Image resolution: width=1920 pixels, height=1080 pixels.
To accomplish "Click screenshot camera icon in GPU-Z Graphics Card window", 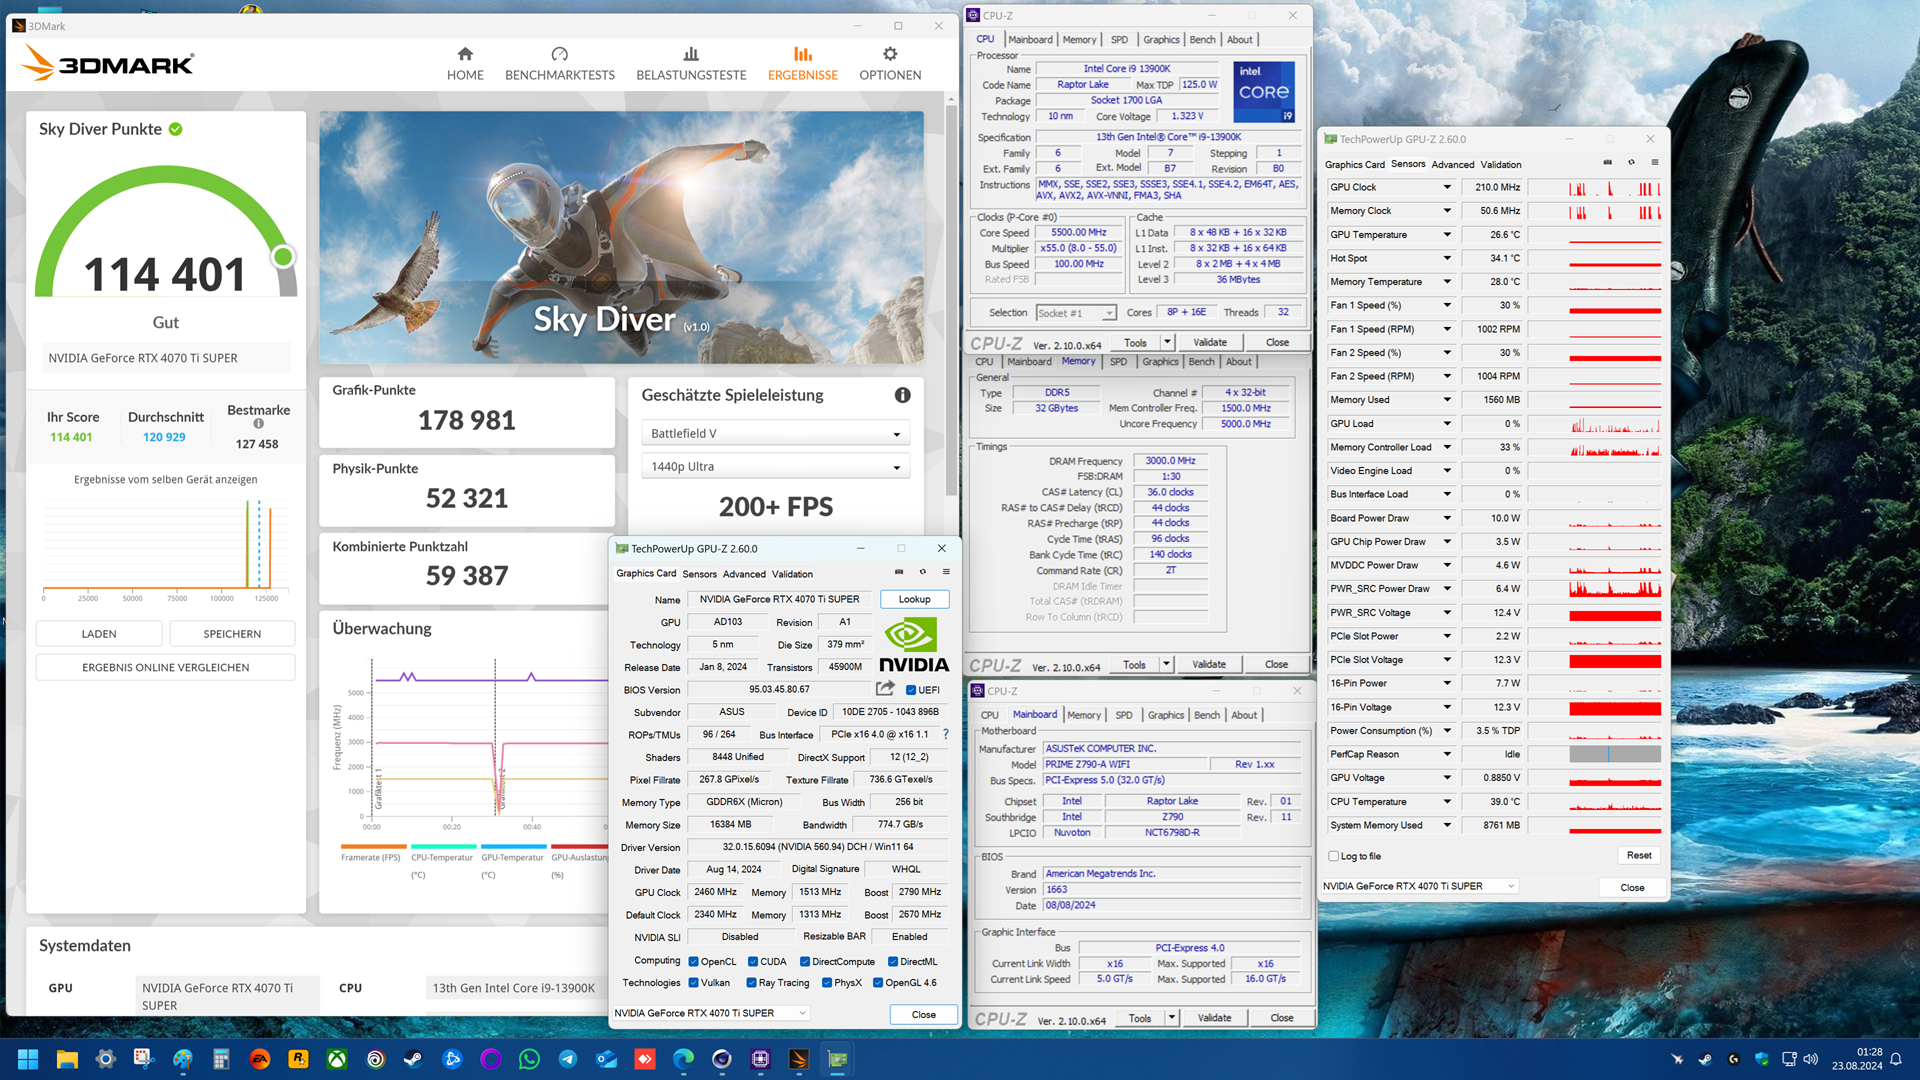I will click(898, 573).
